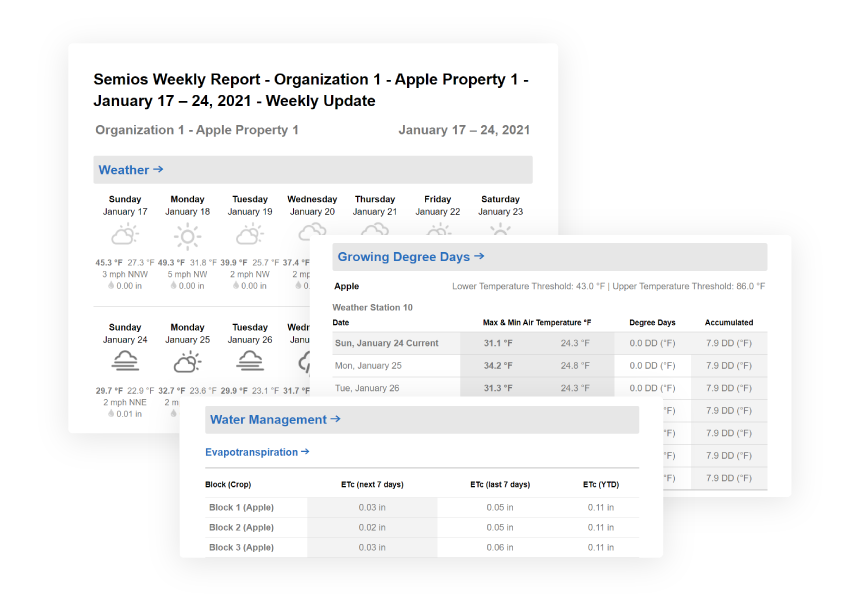Click the 'Max & Min Air Temperature °F' header
Screen dimensions: 860x600
pos(537,322)
